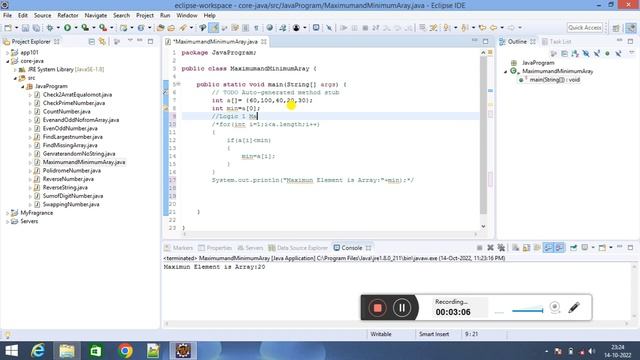The width and height of the screenshot is (640, 360).
Task: Click the pencil annotate icon on recorder
Action: click(x=573, y=307)
